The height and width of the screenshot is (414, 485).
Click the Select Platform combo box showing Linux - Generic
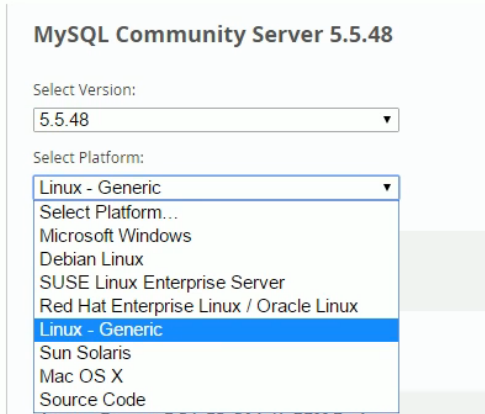click(216, 187)
